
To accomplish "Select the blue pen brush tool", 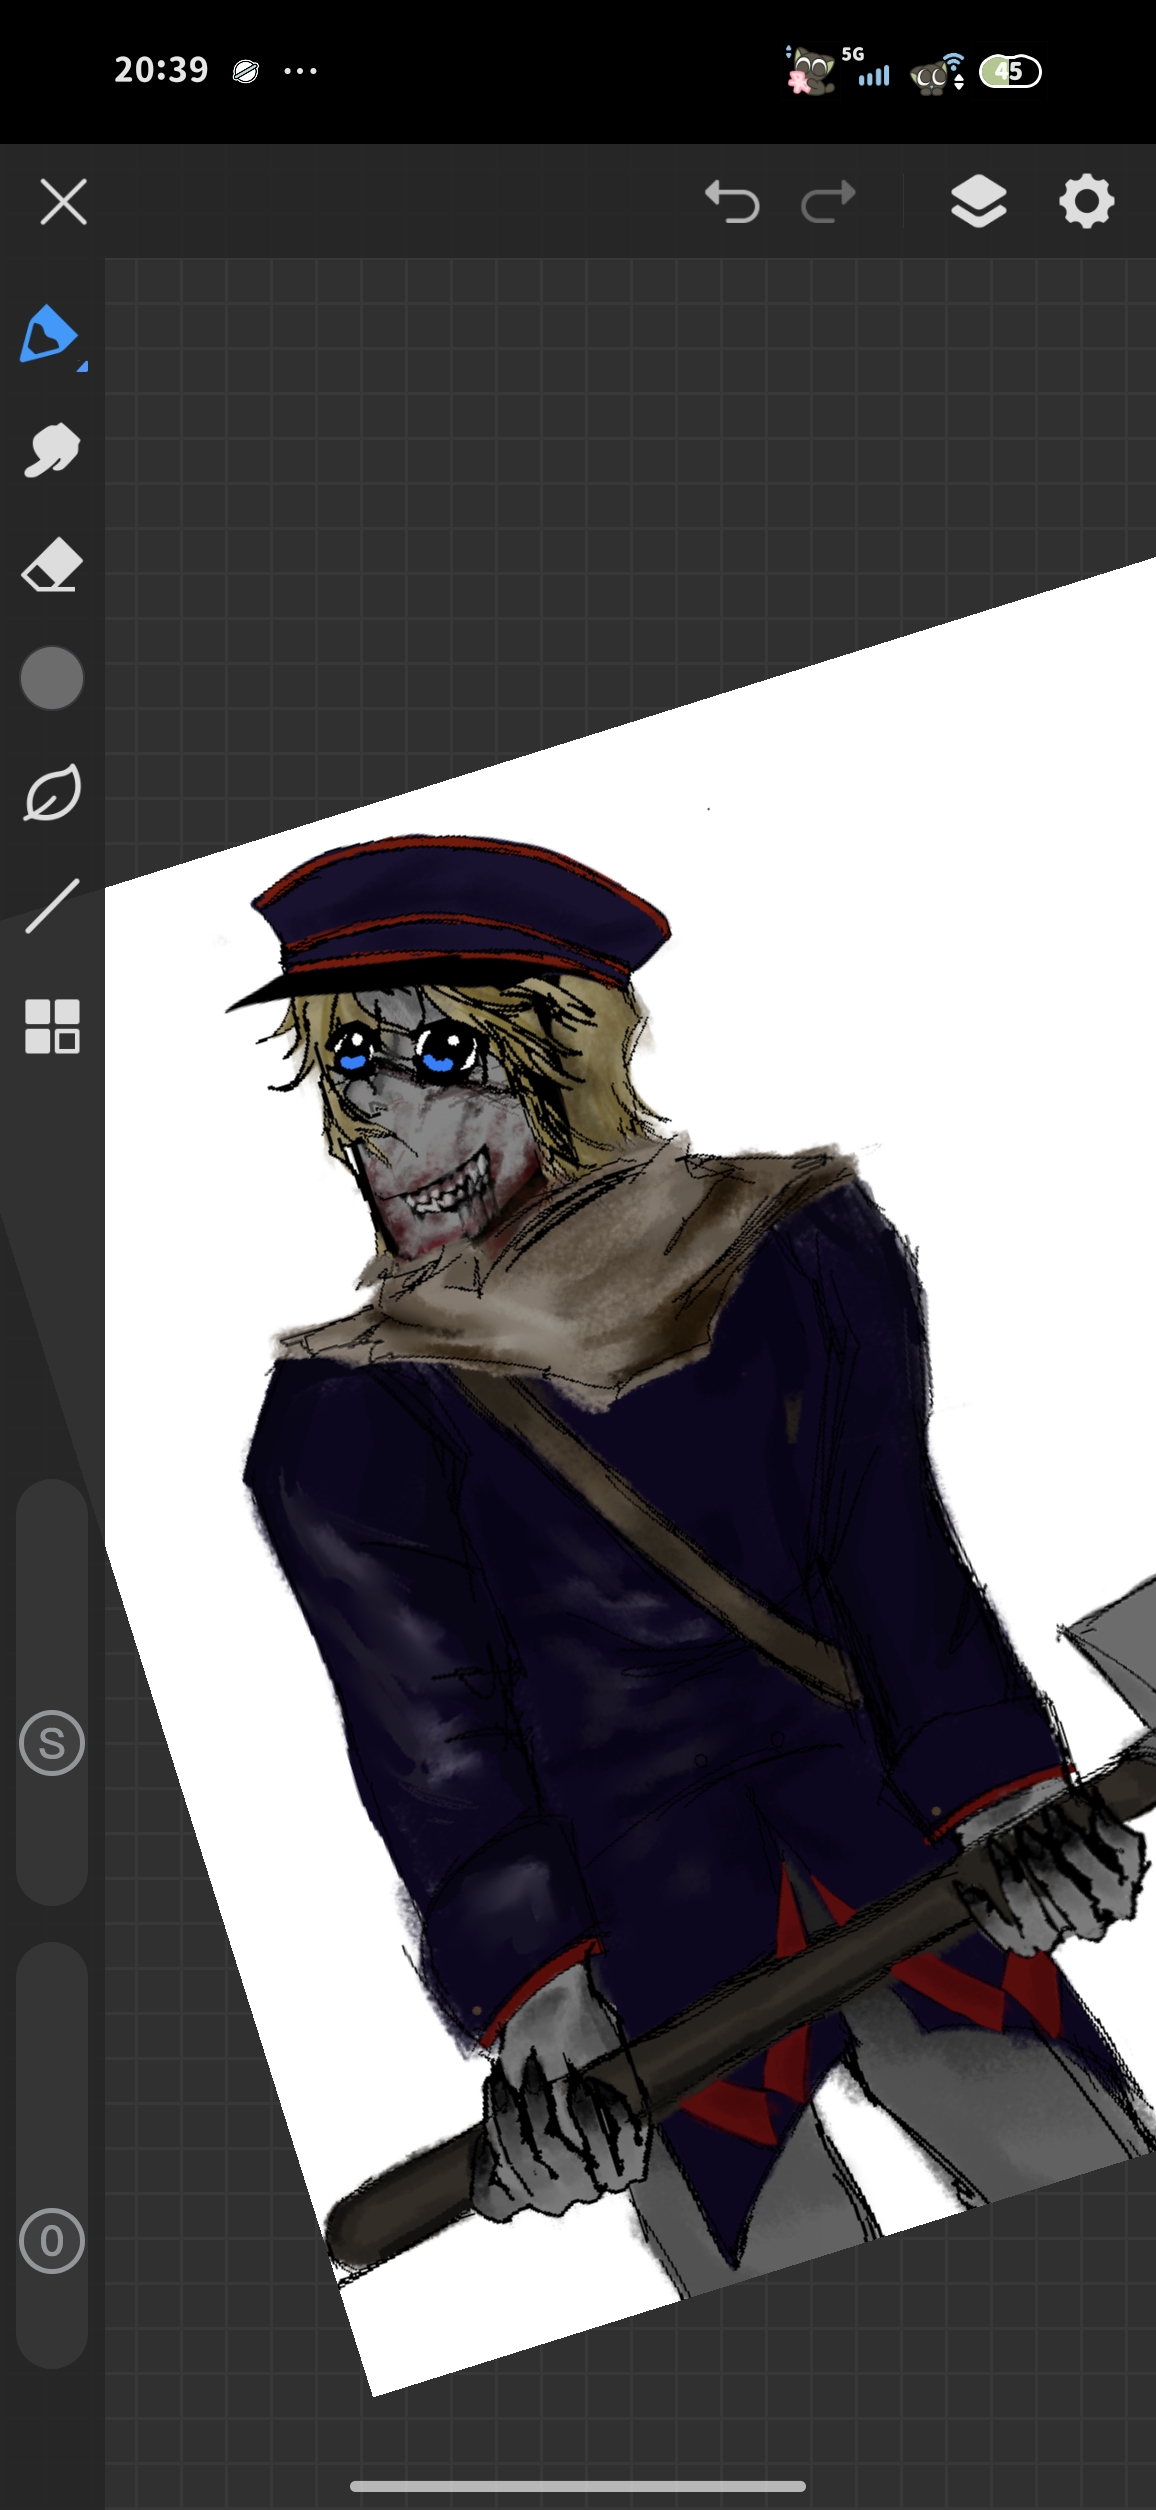I will 47,334.
